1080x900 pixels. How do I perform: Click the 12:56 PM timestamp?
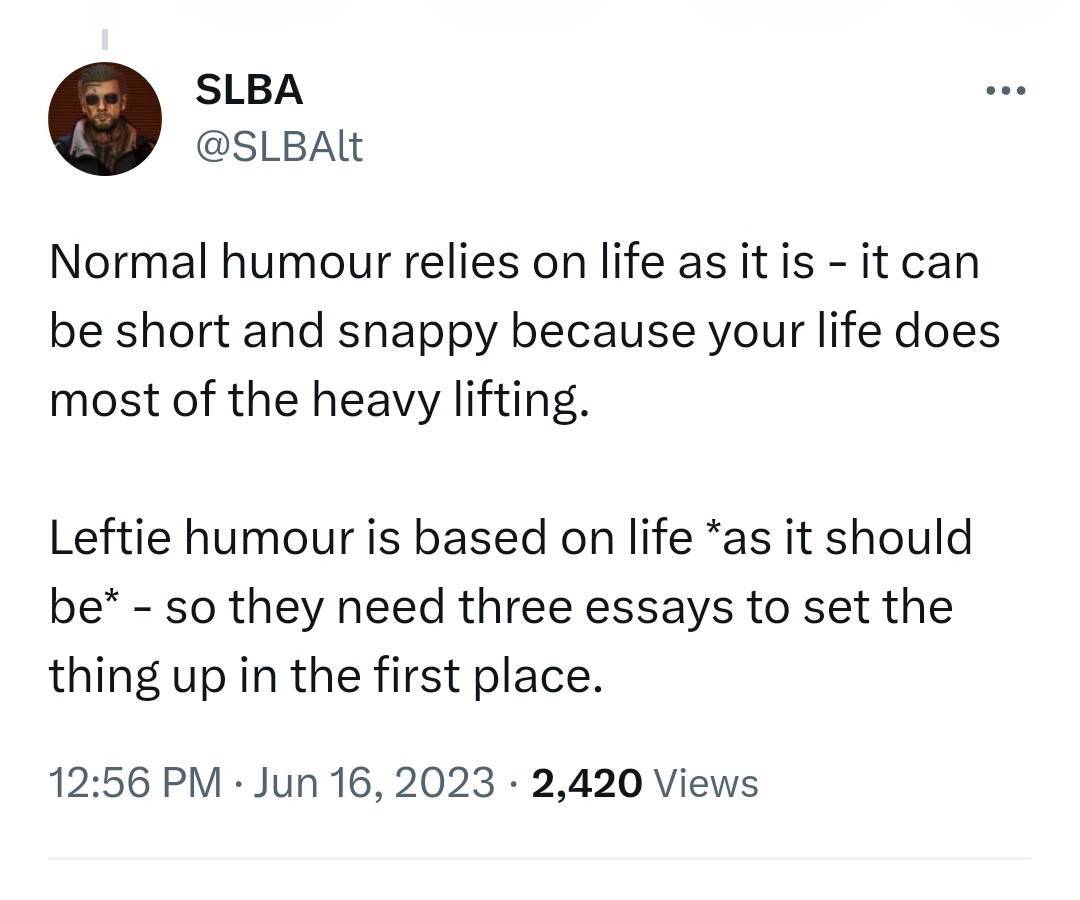[135, 783]
